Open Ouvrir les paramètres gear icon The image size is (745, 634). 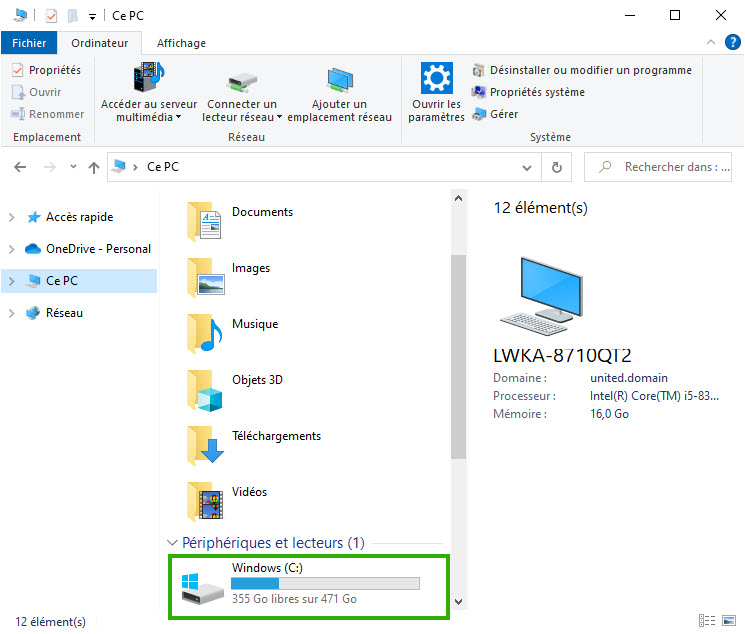[x=437, y=78]
